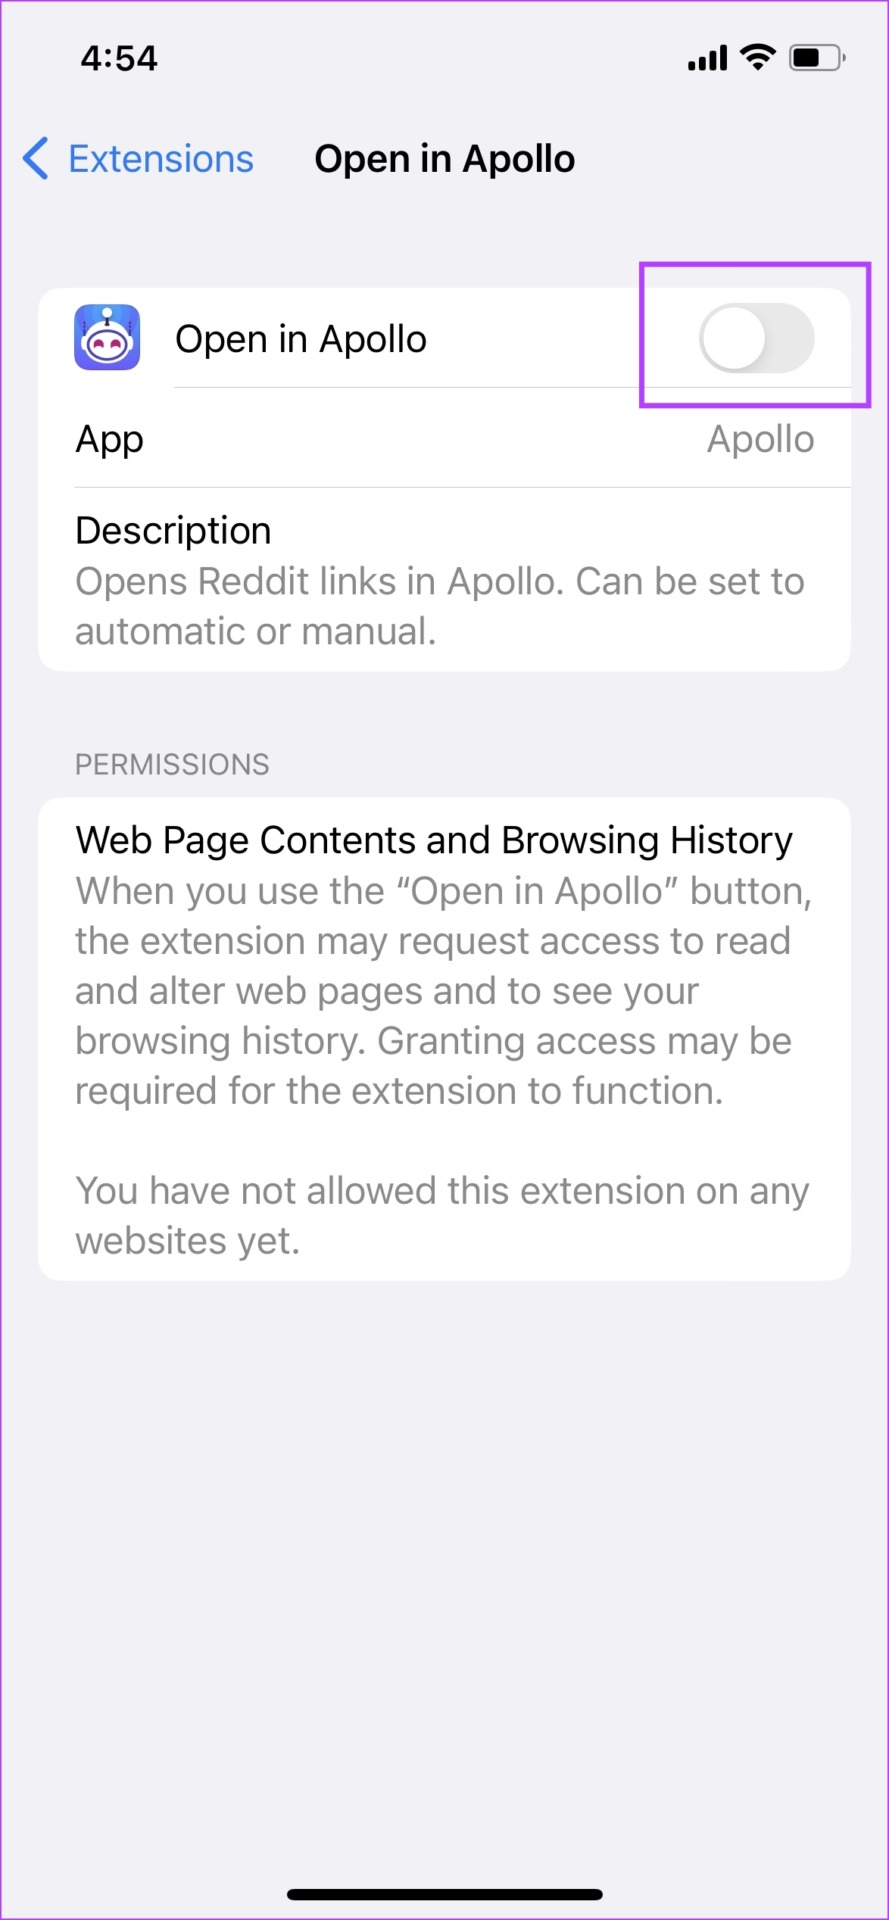The image size is (889, 1920).
Task: Tap the gray Apollo value label
Action: click(761, 439)
